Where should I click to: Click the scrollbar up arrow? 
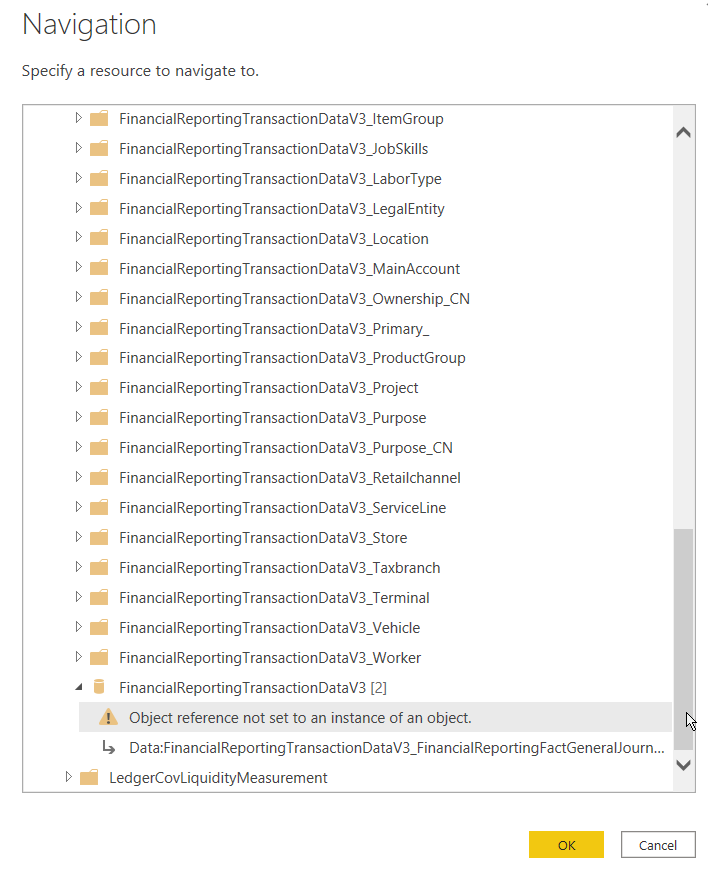(x=684, y=133)
